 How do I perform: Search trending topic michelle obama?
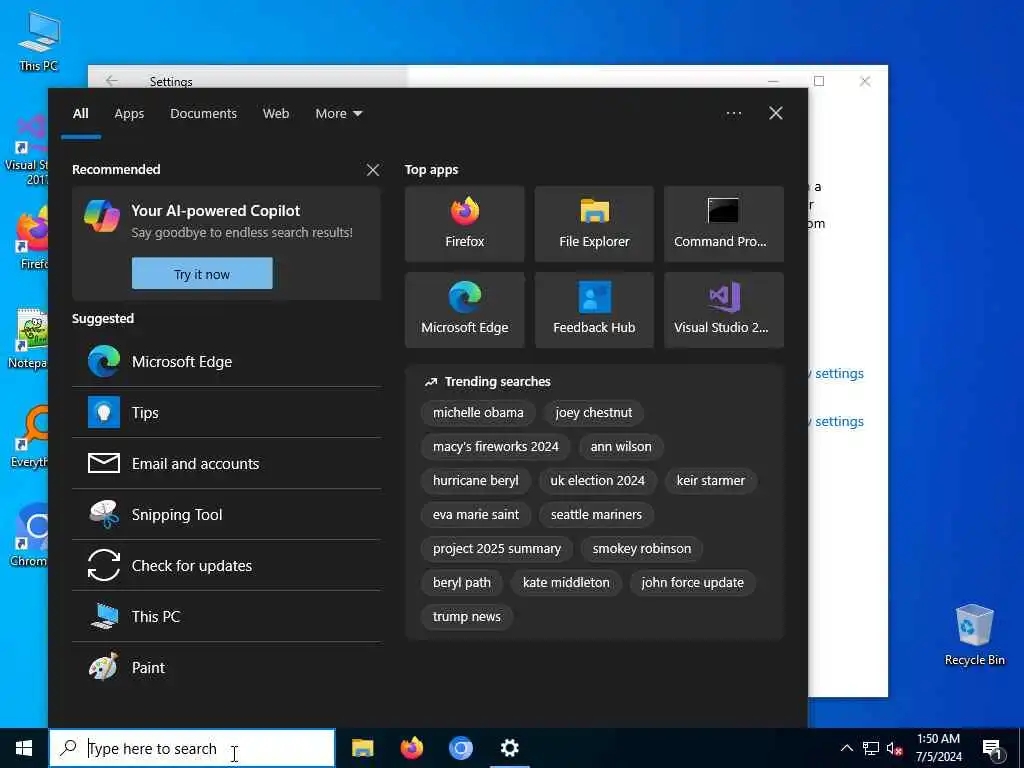478,413
